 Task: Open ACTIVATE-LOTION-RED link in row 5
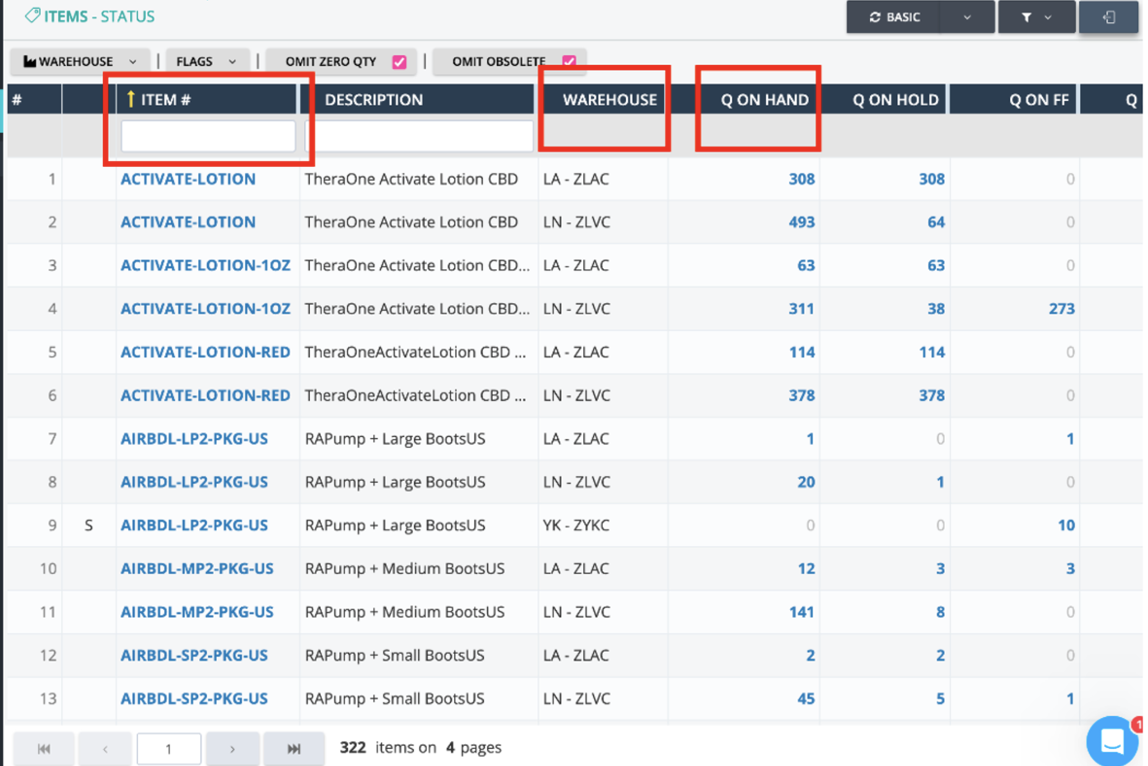(206, 352)
